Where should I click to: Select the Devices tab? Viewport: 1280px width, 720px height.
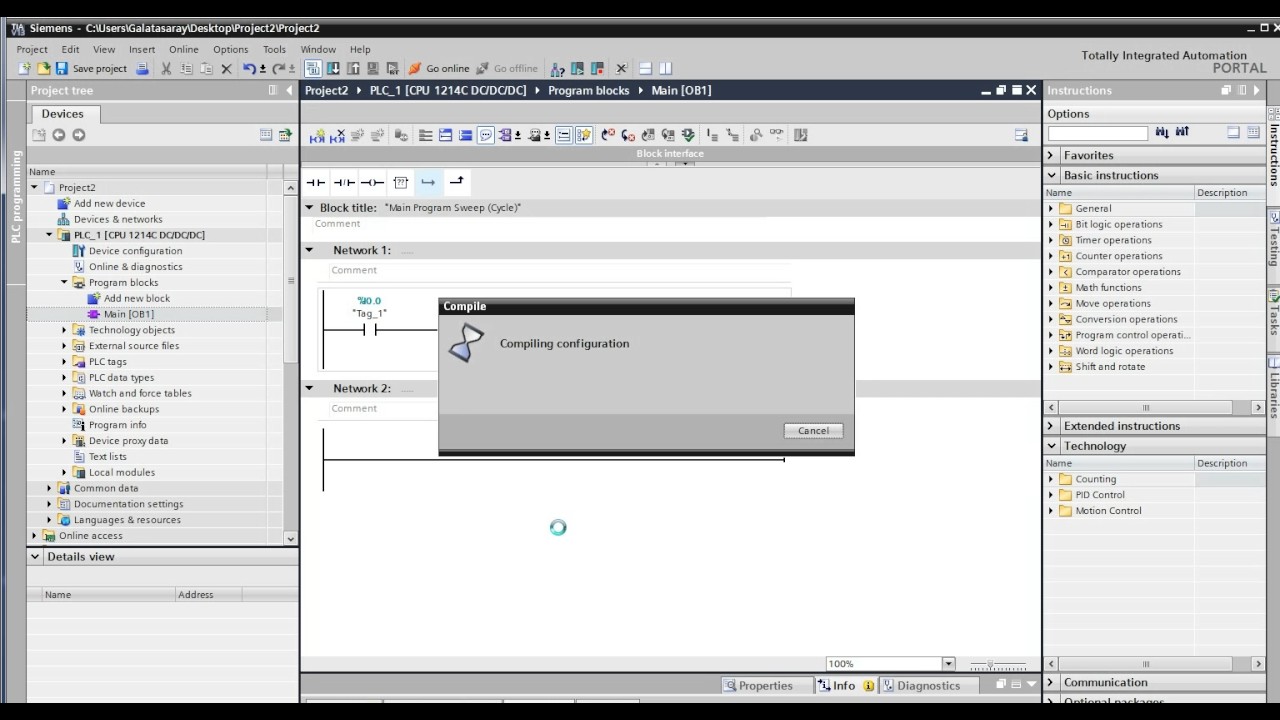click(x=62, y=114)
